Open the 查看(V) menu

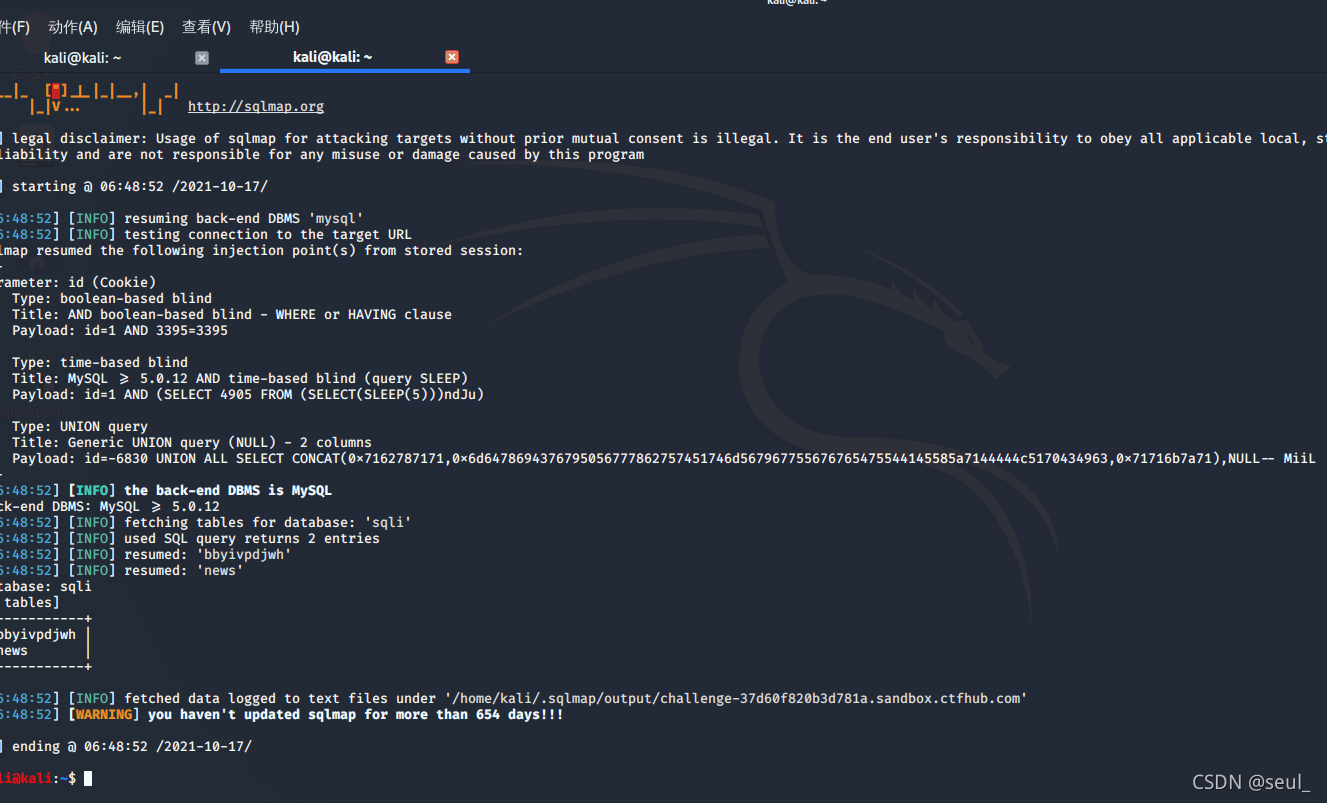(206, 27)
